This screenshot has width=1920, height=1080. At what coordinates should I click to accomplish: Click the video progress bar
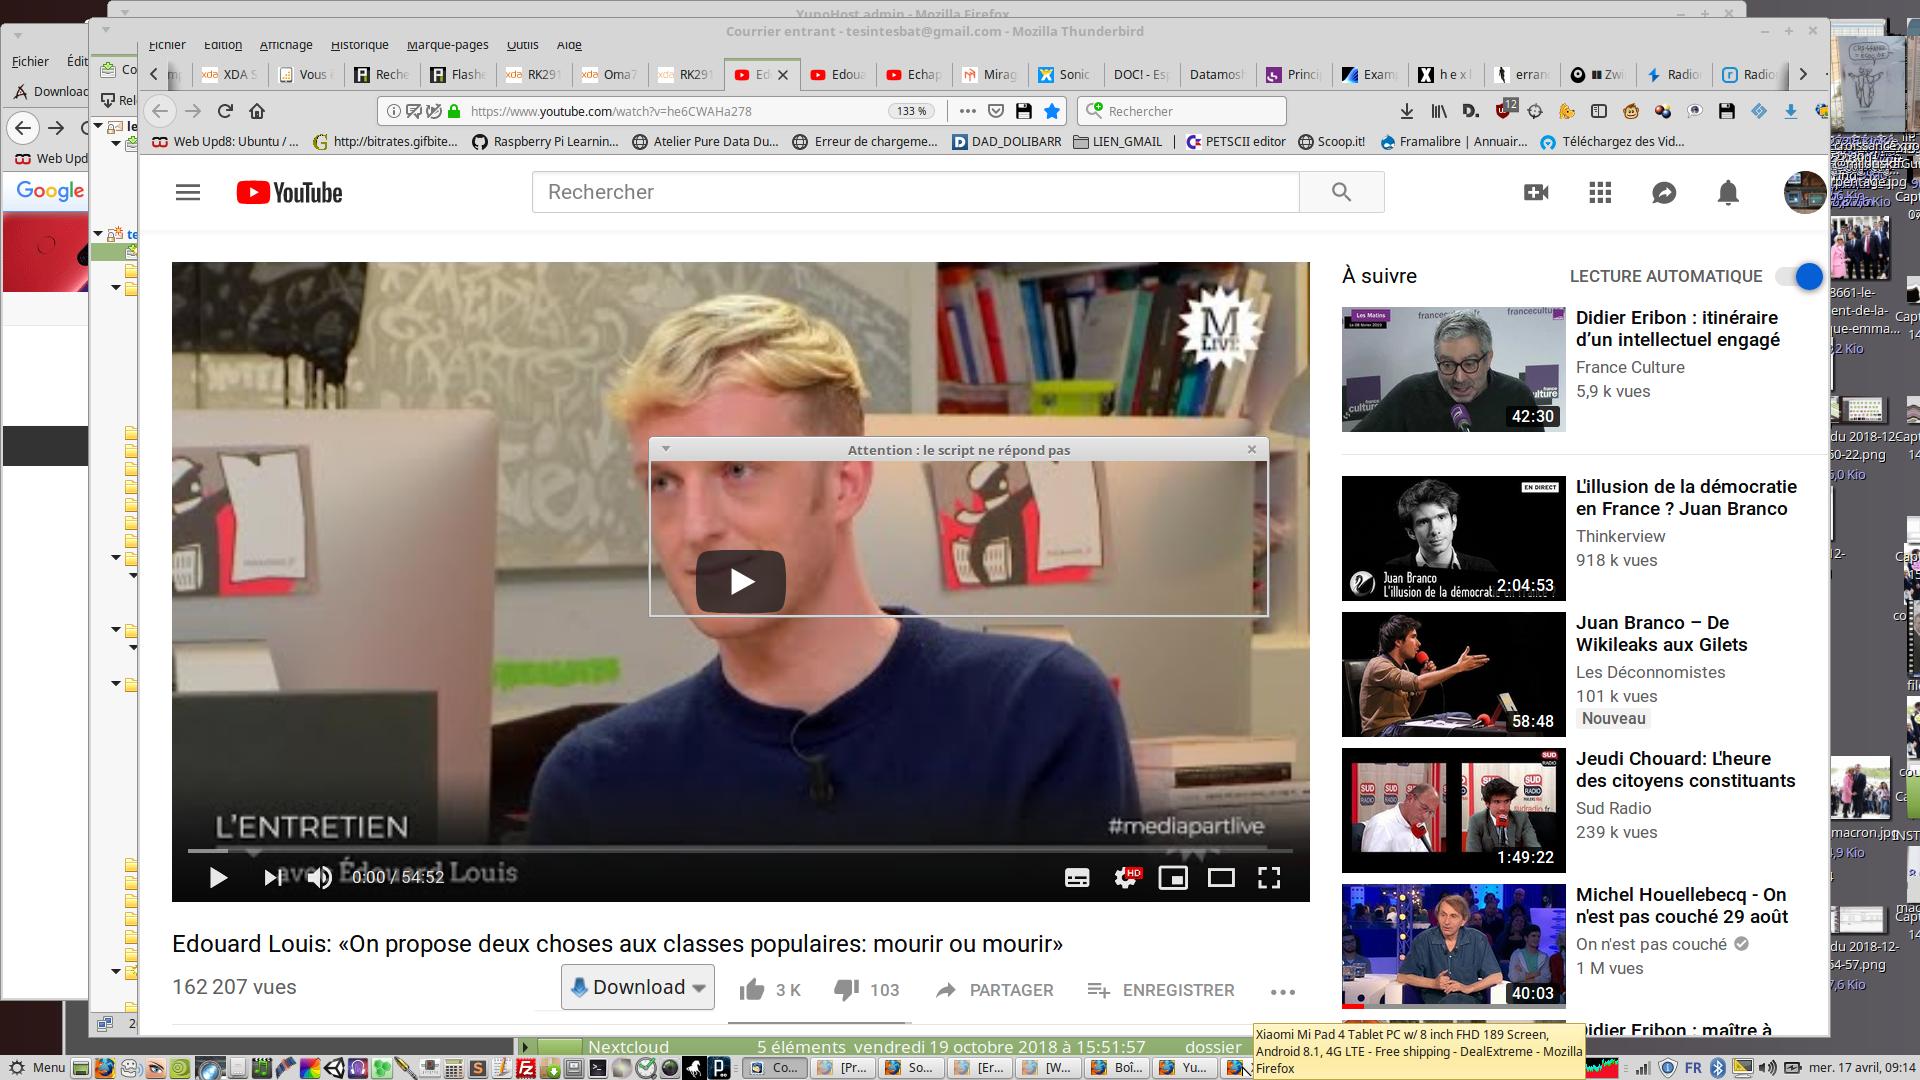click(x=740, y=850)
